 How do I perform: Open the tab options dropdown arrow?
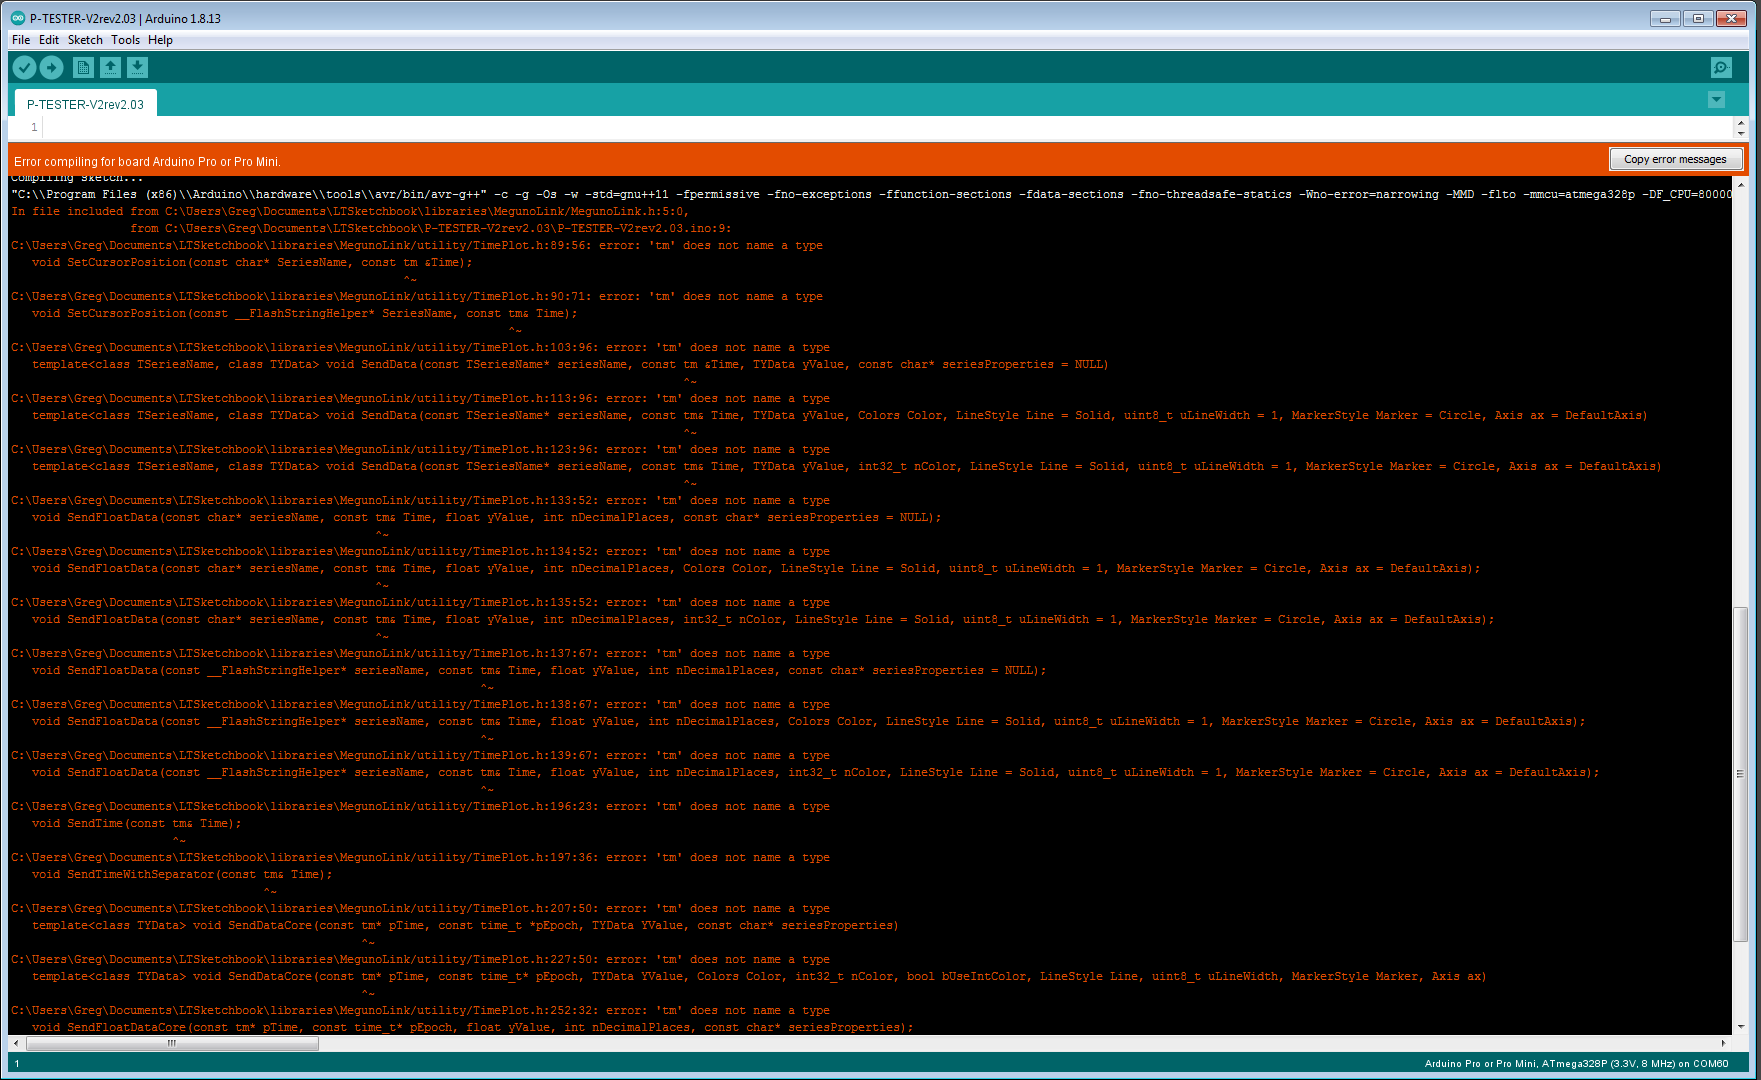[x=1716, y=100]
